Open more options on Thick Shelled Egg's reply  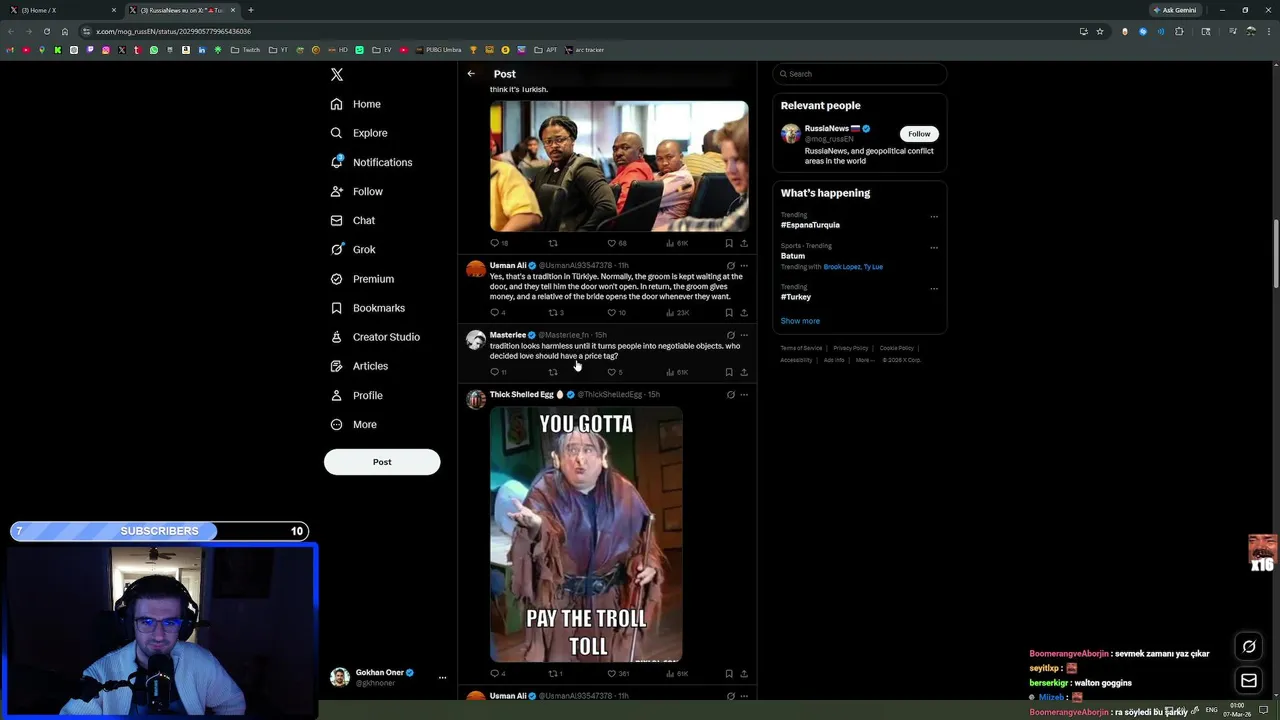pyautogui.click(x=744, y=395)
